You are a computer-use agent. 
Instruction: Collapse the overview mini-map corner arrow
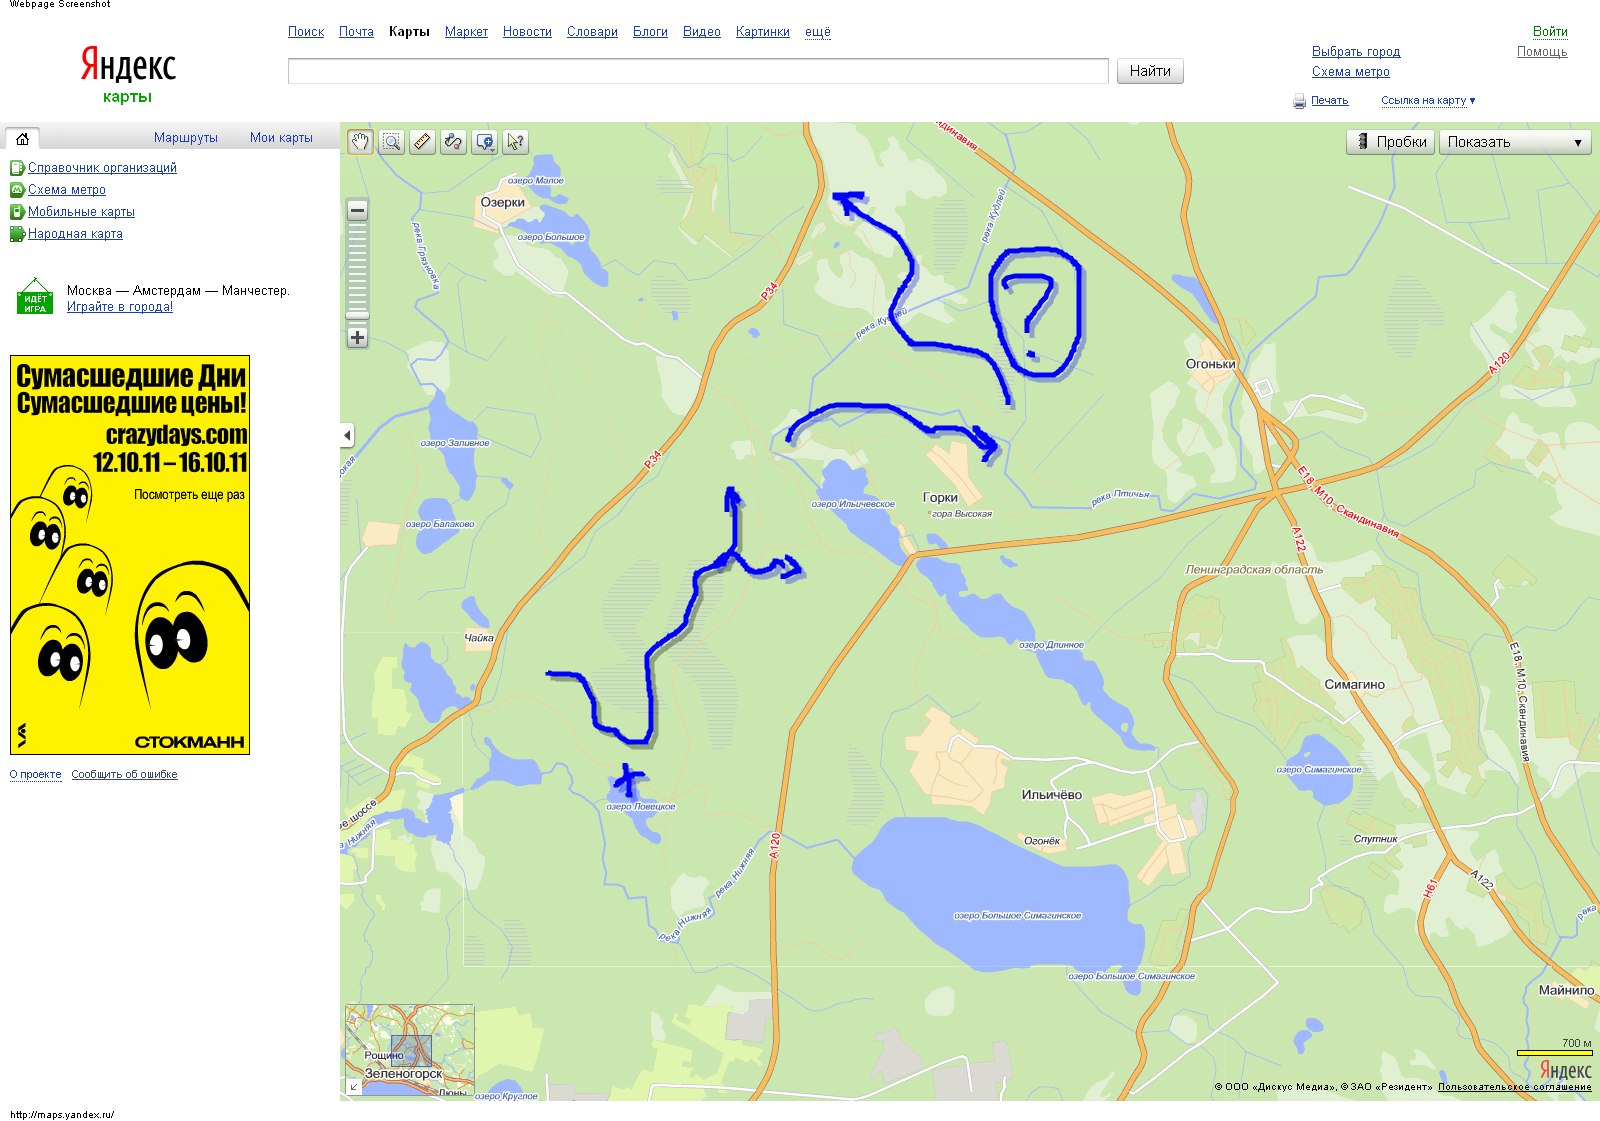pyautogui.click(x=353, y=1086)
